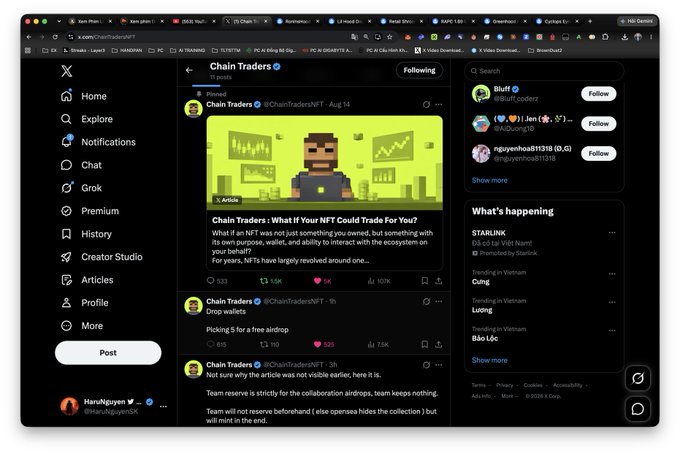This screenshot has width=680, height=454.
Task: Open Grok from the sidebar menu
Action: (81, 188)
